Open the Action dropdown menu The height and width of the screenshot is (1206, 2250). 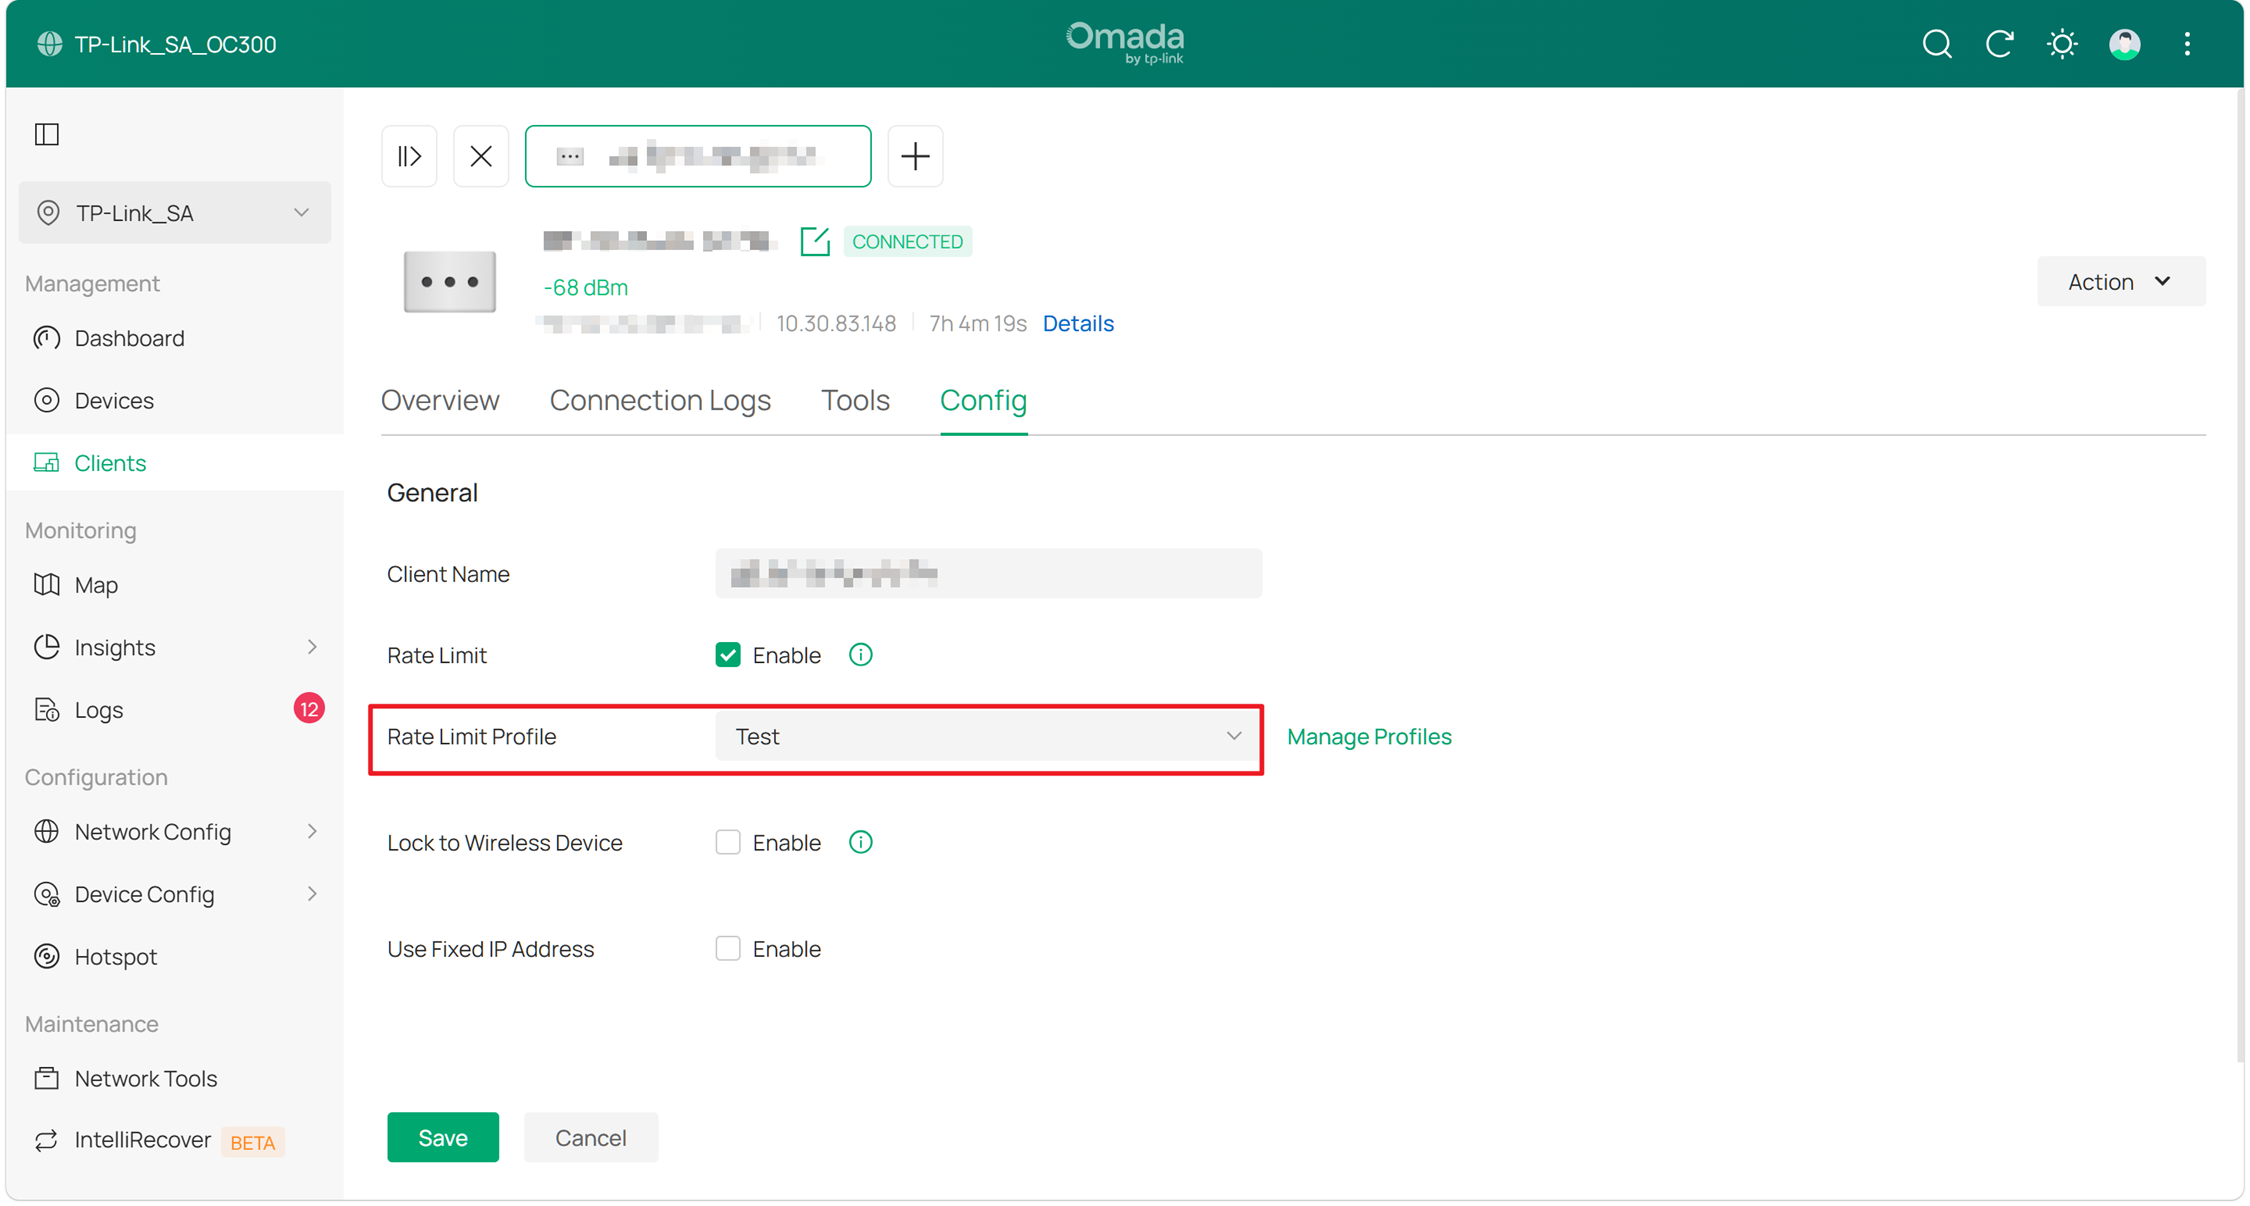(x=2120, y=282)
